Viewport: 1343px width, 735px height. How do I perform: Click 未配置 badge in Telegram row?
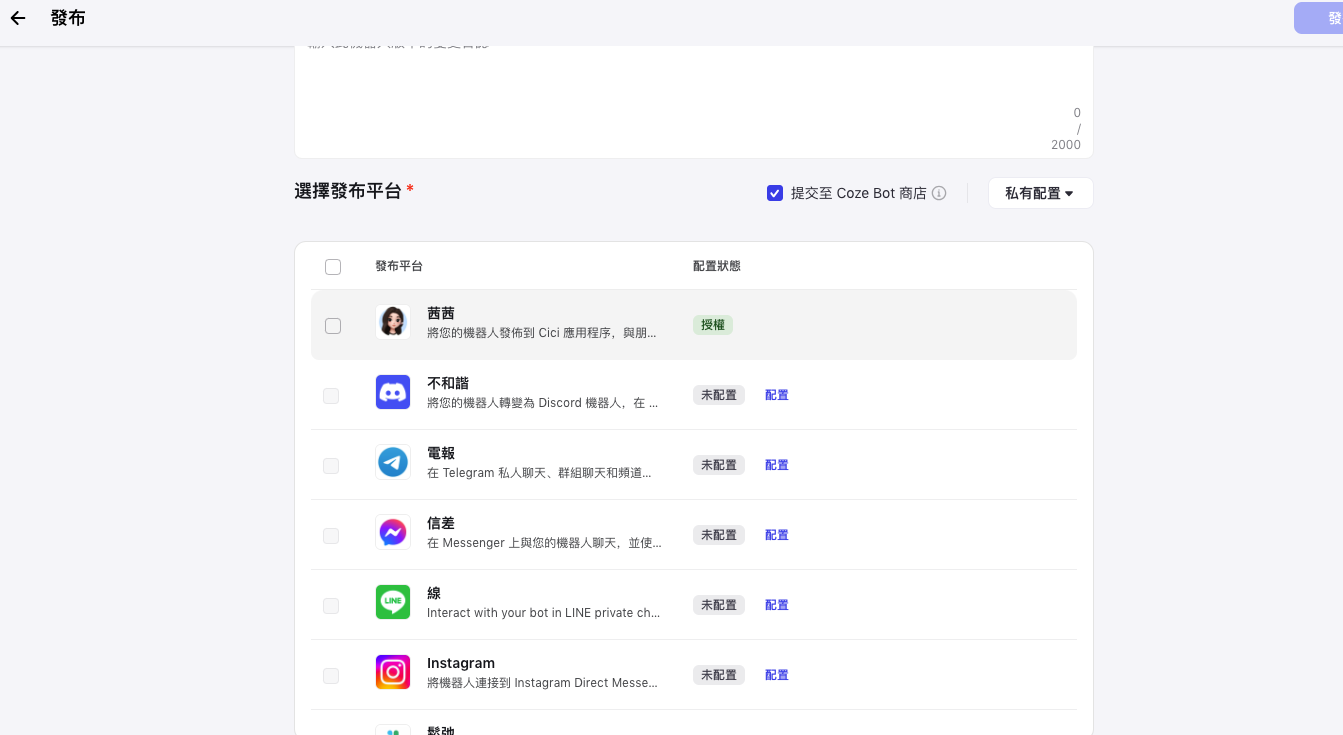coord(719,465)
